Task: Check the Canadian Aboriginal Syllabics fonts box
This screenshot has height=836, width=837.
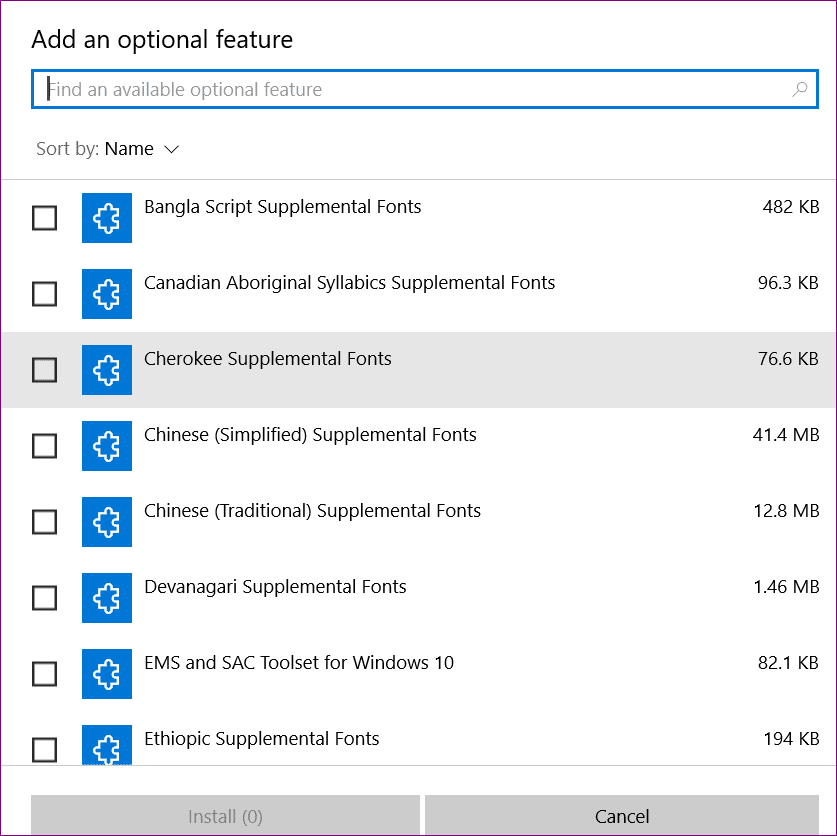Action: coord(44,294)
